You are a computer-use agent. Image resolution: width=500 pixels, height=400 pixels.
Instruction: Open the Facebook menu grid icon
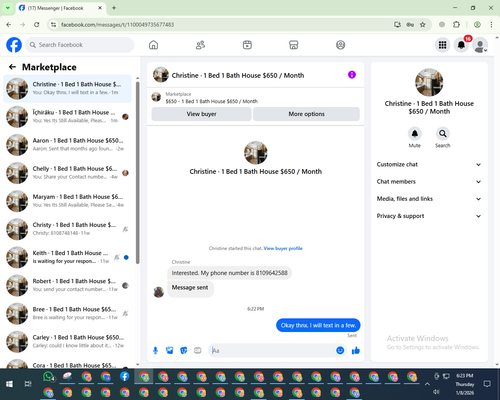click(442, 45)
